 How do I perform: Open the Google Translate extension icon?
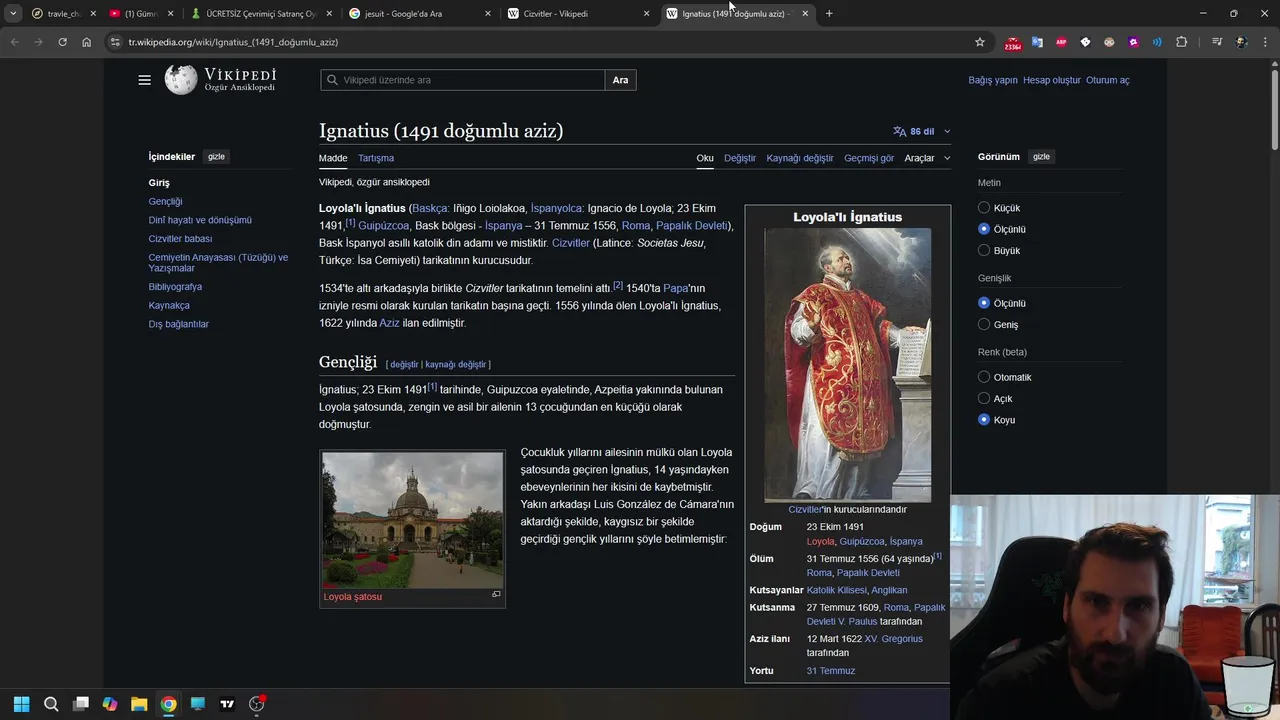click(1037, 42)
